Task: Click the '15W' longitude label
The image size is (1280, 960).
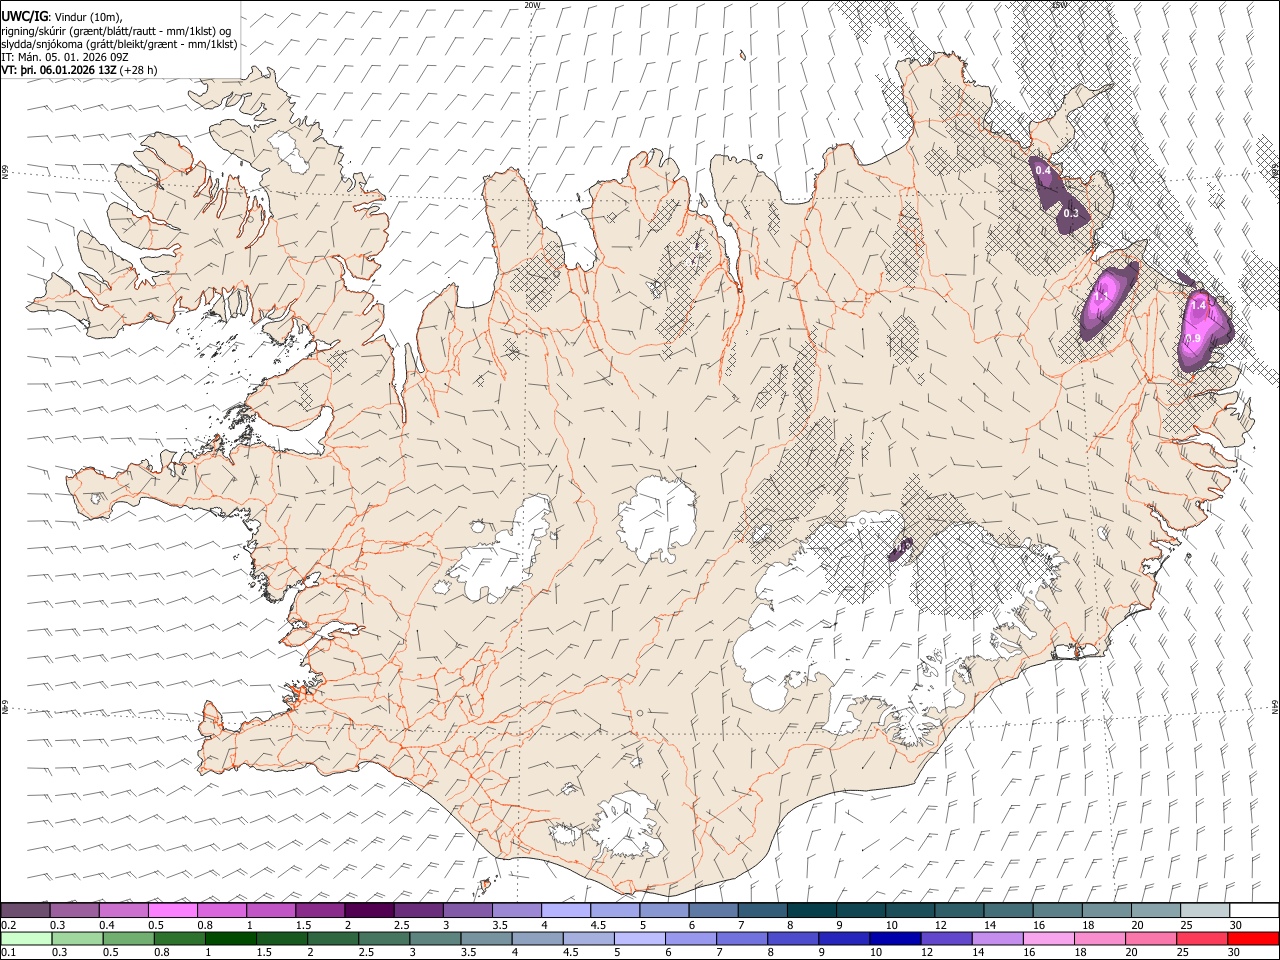Action: [1059, 5]
